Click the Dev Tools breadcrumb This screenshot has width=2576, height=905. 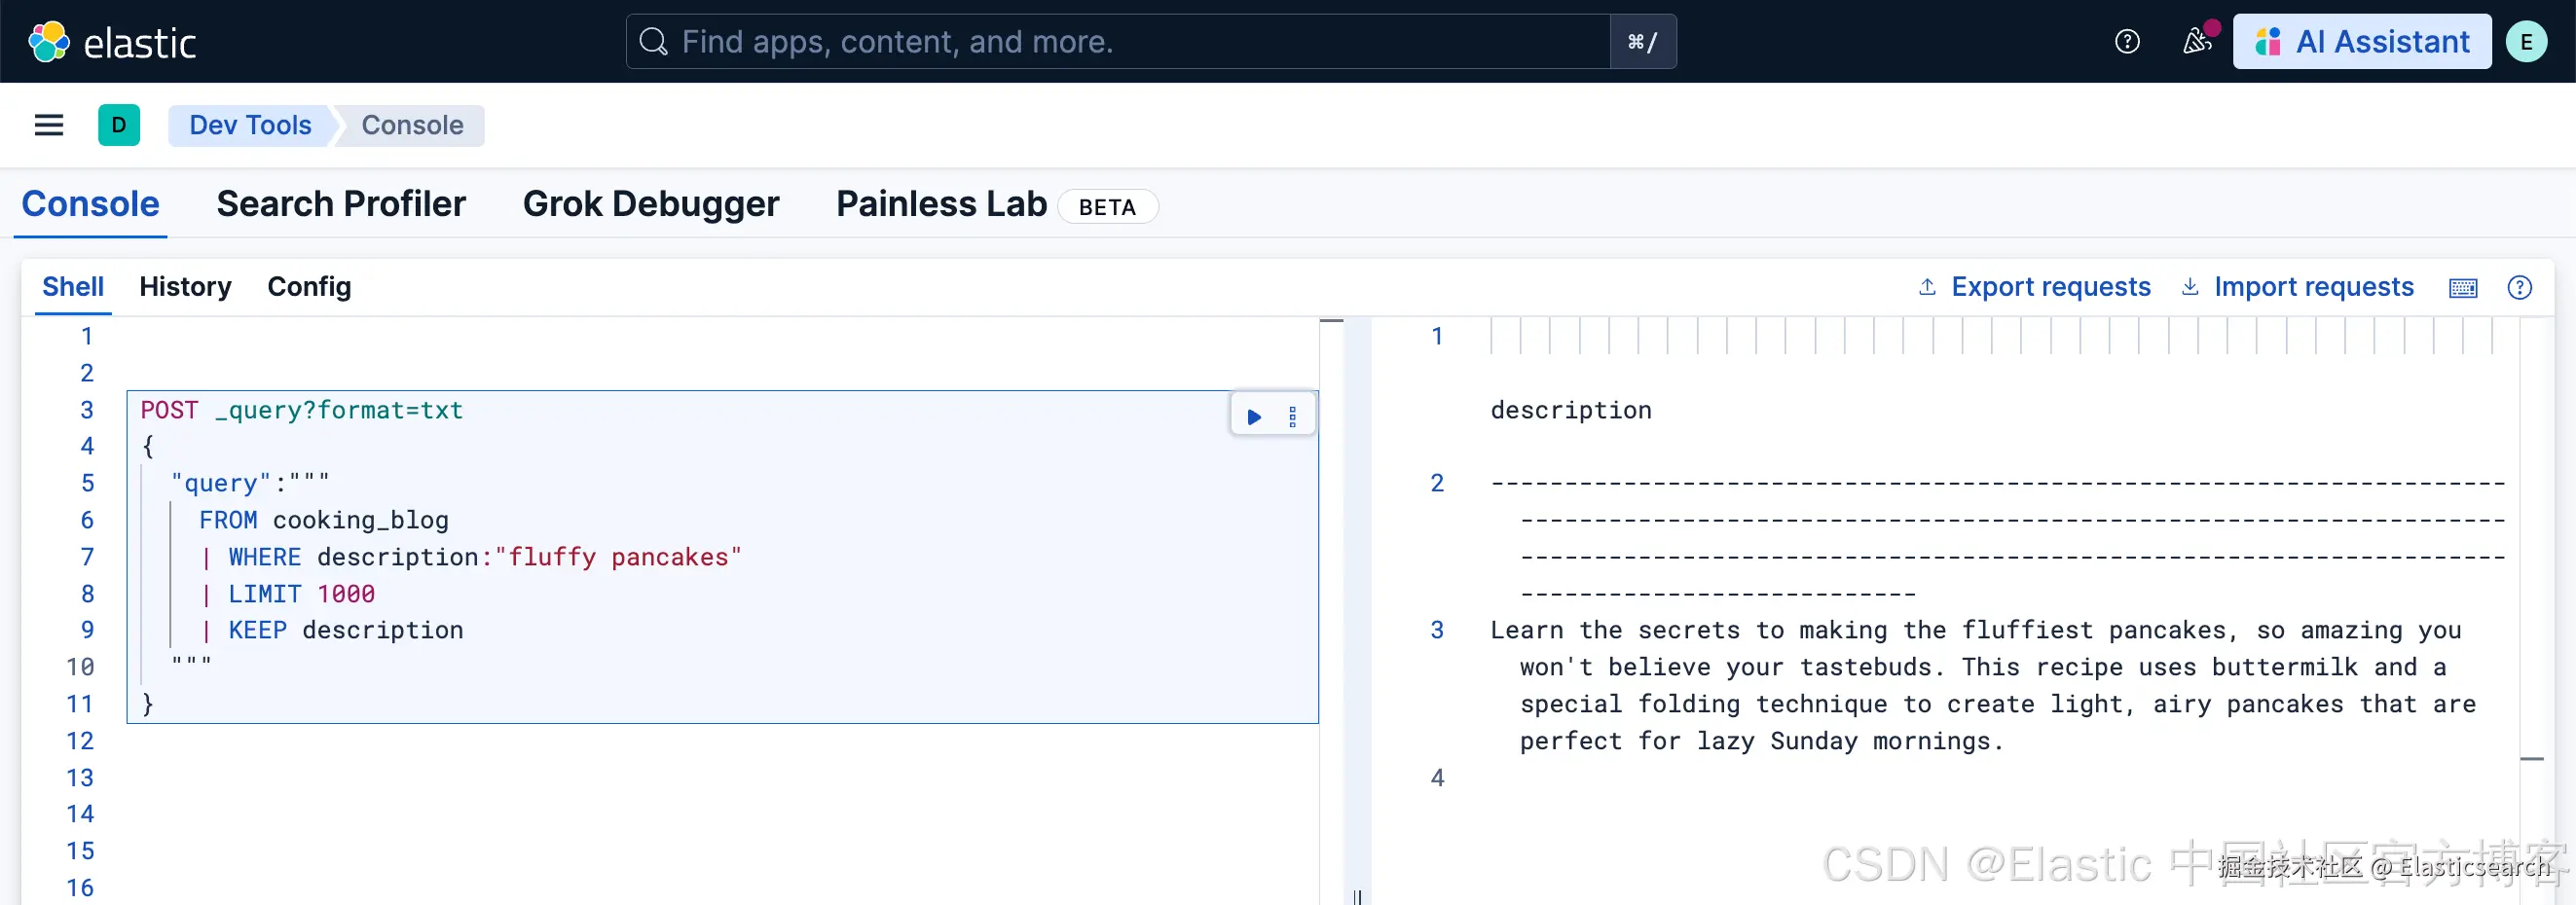pos(250,125)
